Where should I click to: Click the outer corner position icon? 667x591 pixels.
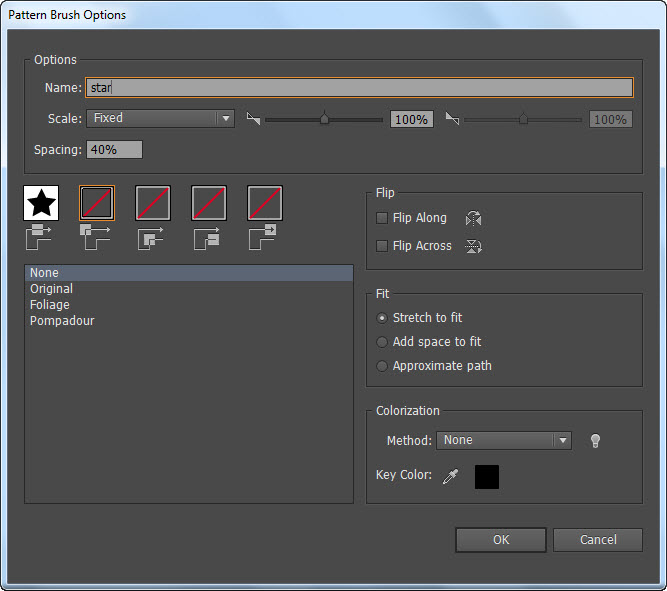pyautogui.click(x=95, y=237)
